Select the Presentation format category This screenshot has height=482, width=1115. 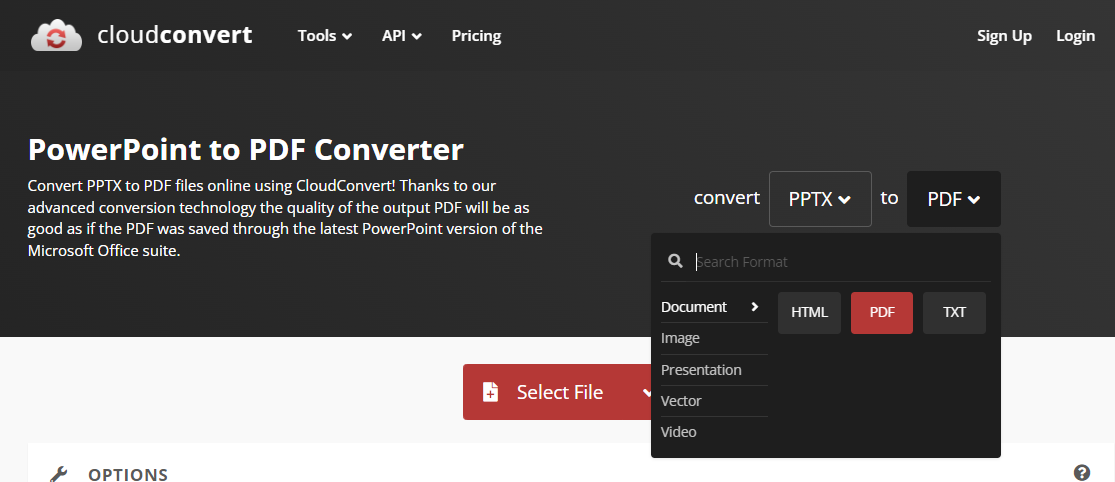tap(713, 370)
